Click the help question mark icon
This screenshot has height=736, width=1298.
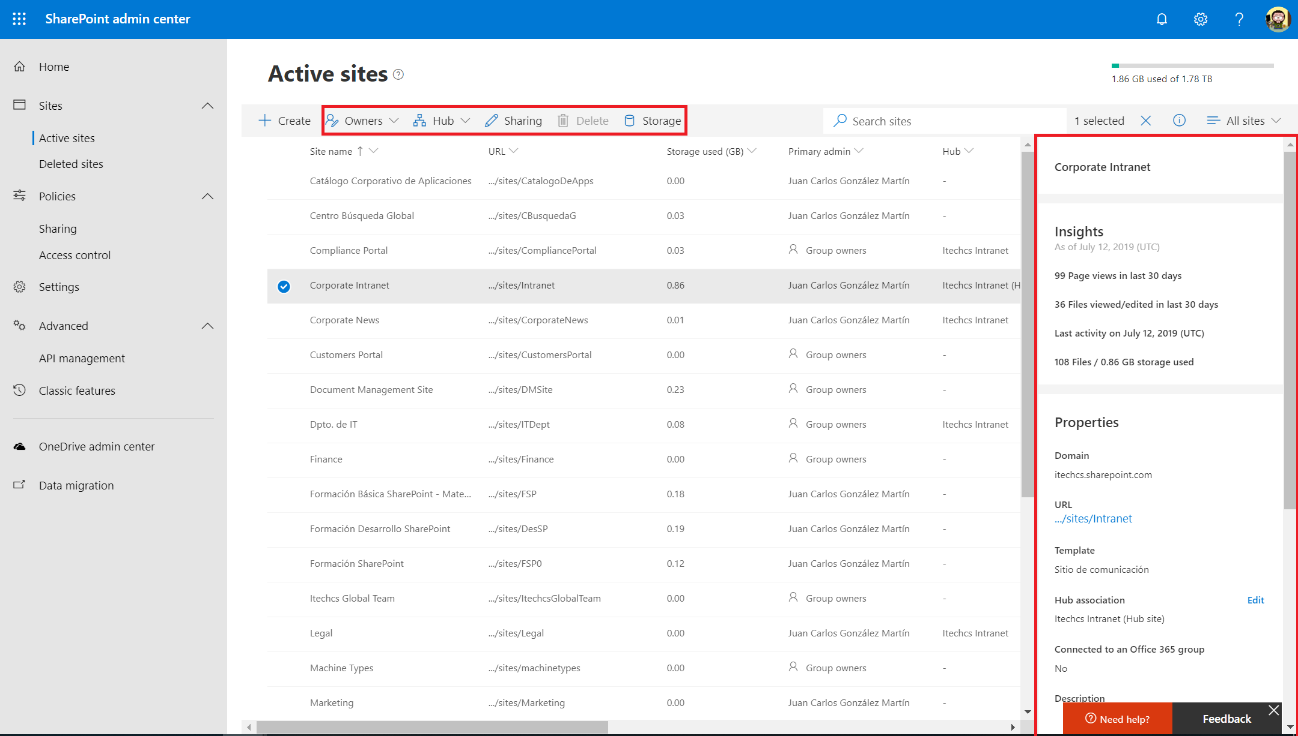[x=1239, y=19]
